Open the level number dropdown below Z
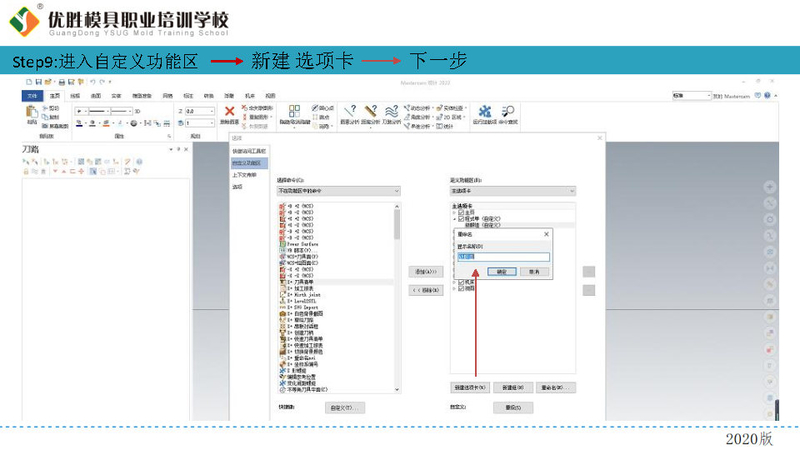Viewport: 800px width, 450px height. point(212,123)
